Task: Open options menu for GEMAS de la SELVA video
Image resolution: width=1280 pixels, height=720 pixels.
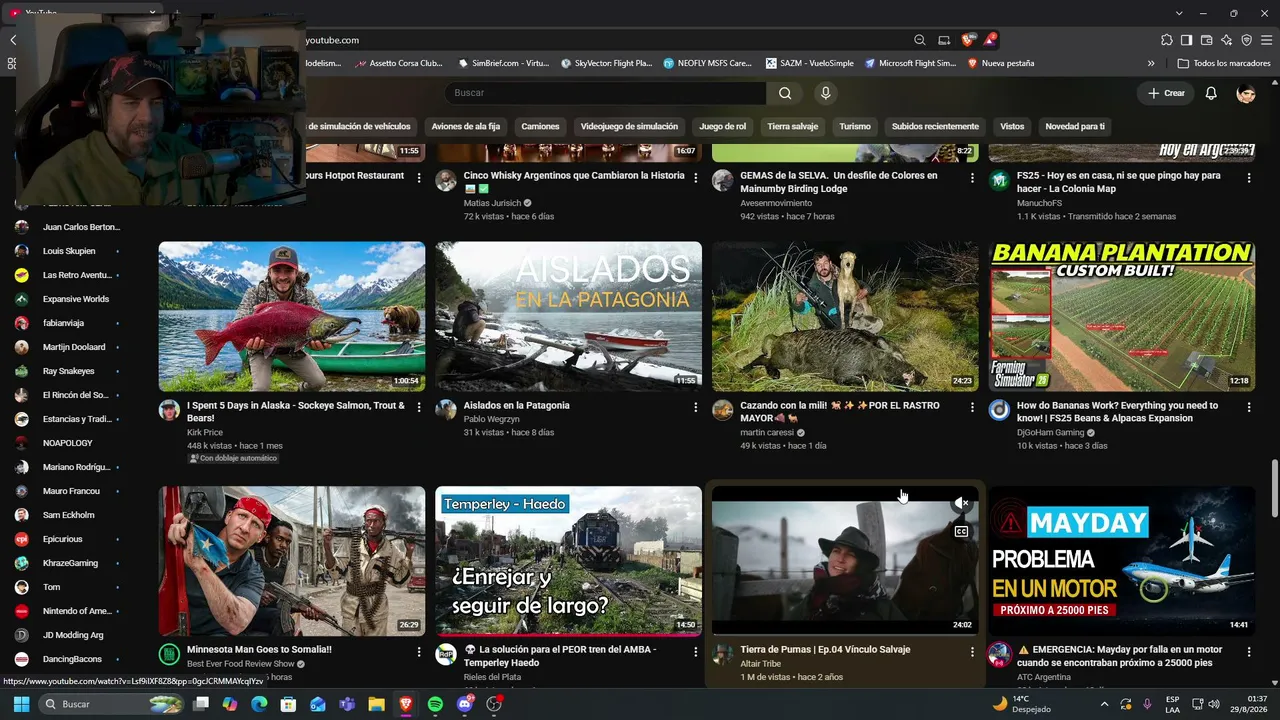Action: (972, 177)
